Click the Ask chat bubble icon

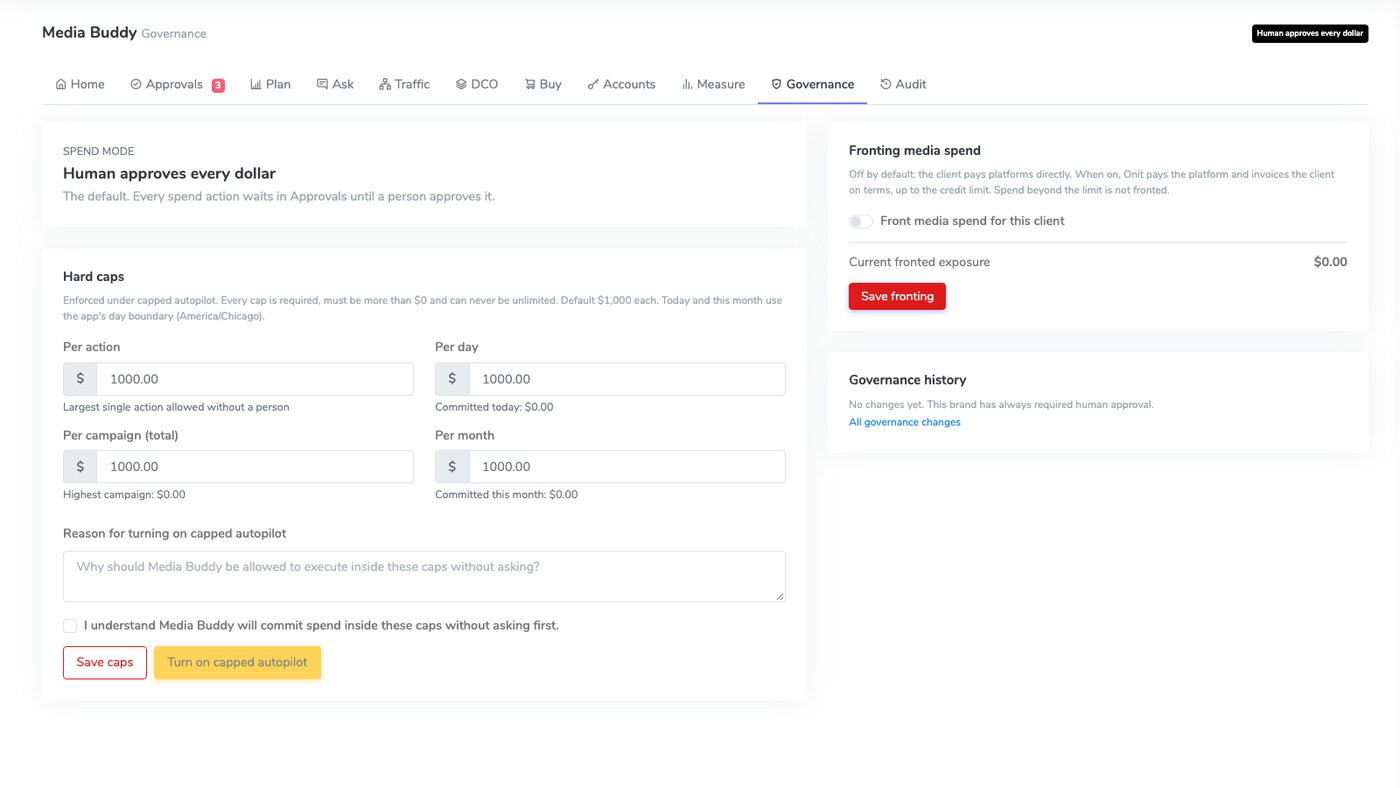322,84
